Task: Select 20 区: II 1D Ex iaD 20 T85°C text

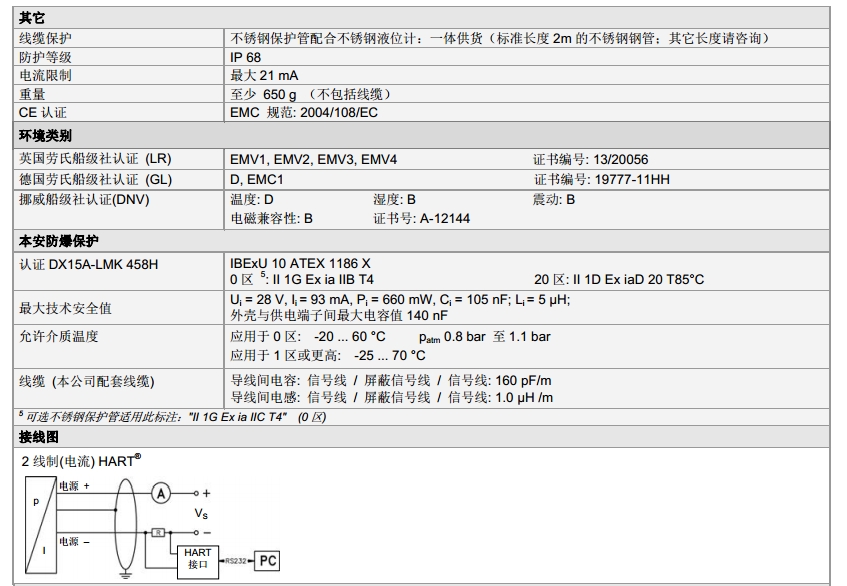Action: click(619, 280)
